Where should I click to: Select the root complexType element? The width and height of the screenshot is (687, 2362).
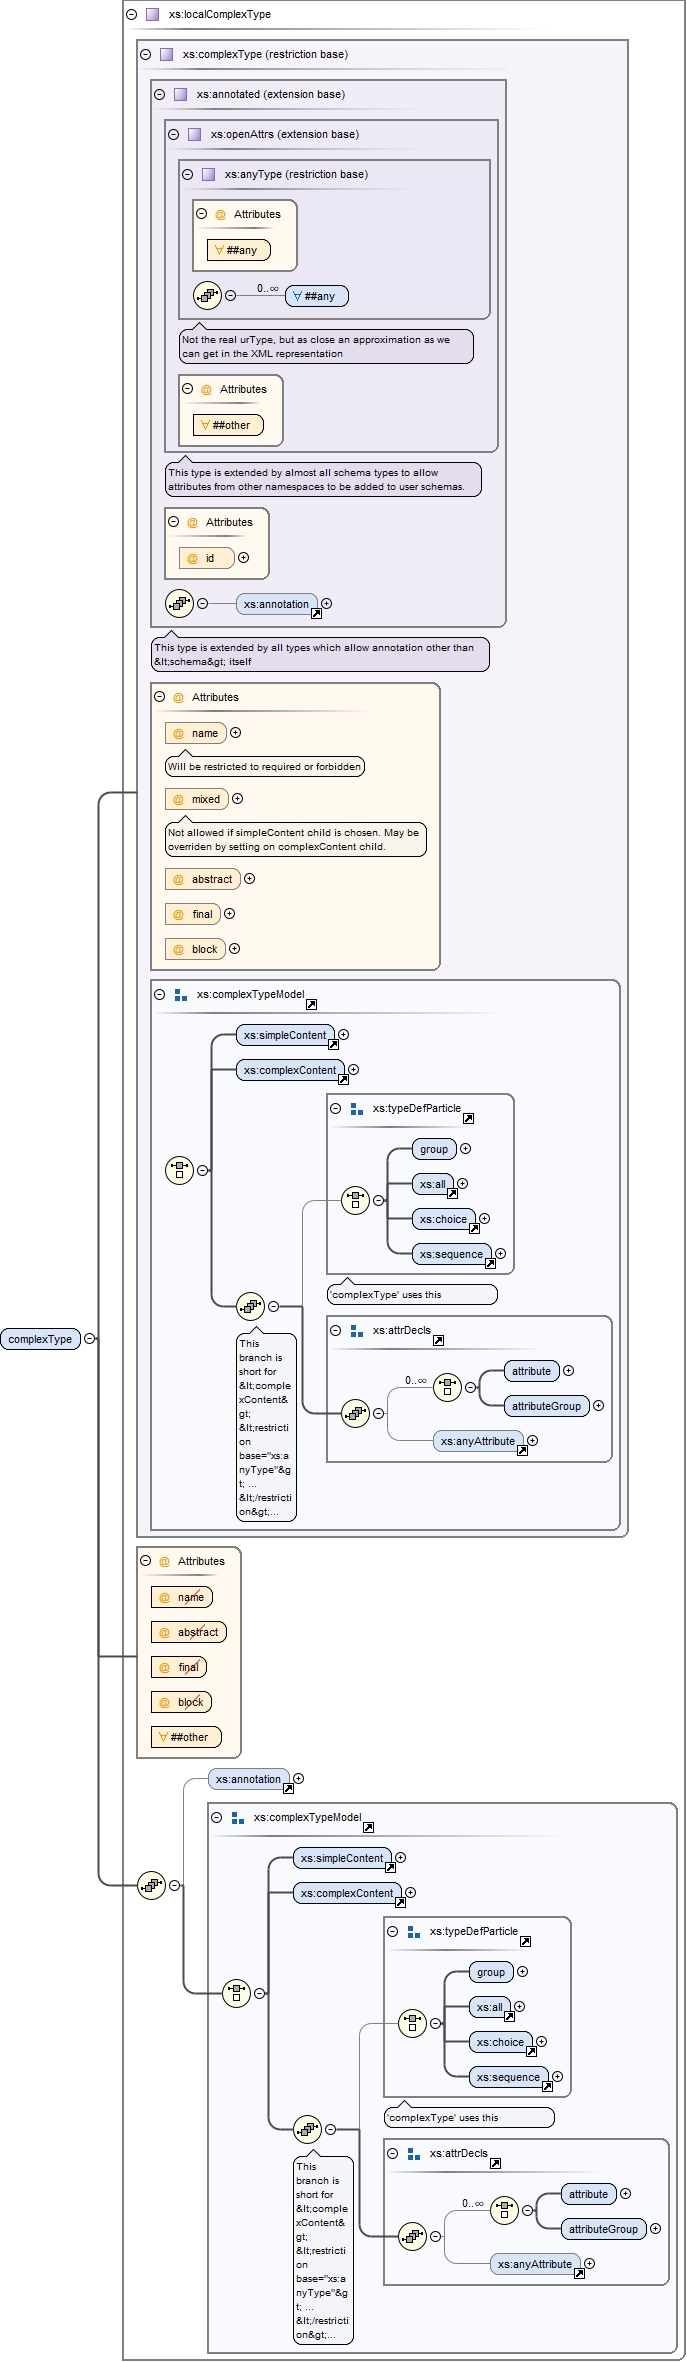pos(40,1339)
